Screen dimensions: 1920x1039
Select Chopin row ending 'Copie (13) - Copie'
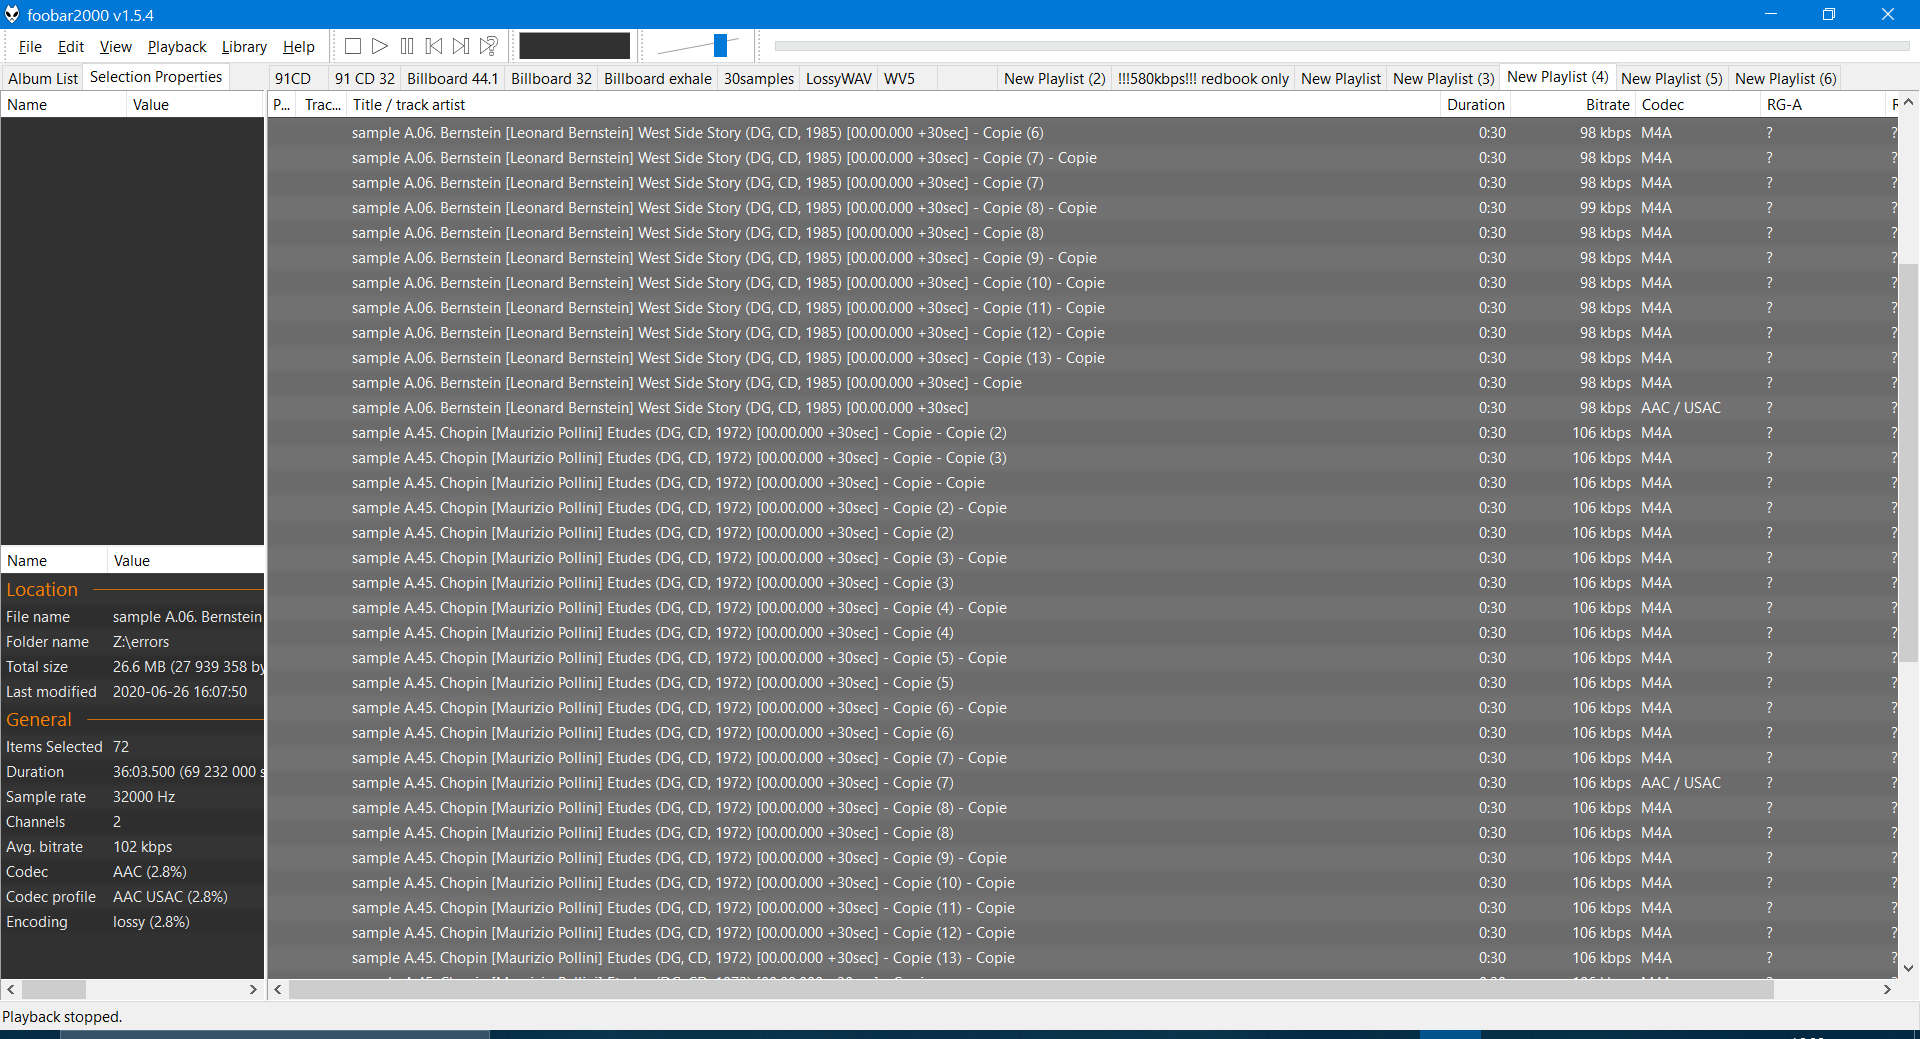[1082, 958]
